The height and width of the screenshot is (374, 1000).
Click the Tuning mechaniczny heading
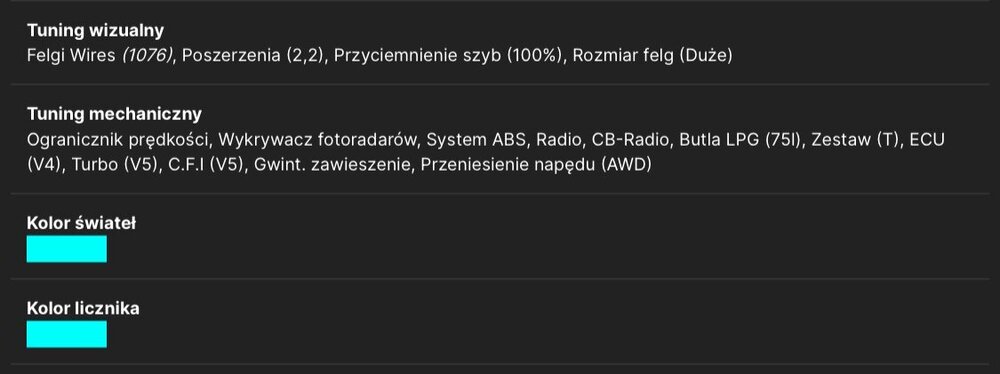coord(114,114)
